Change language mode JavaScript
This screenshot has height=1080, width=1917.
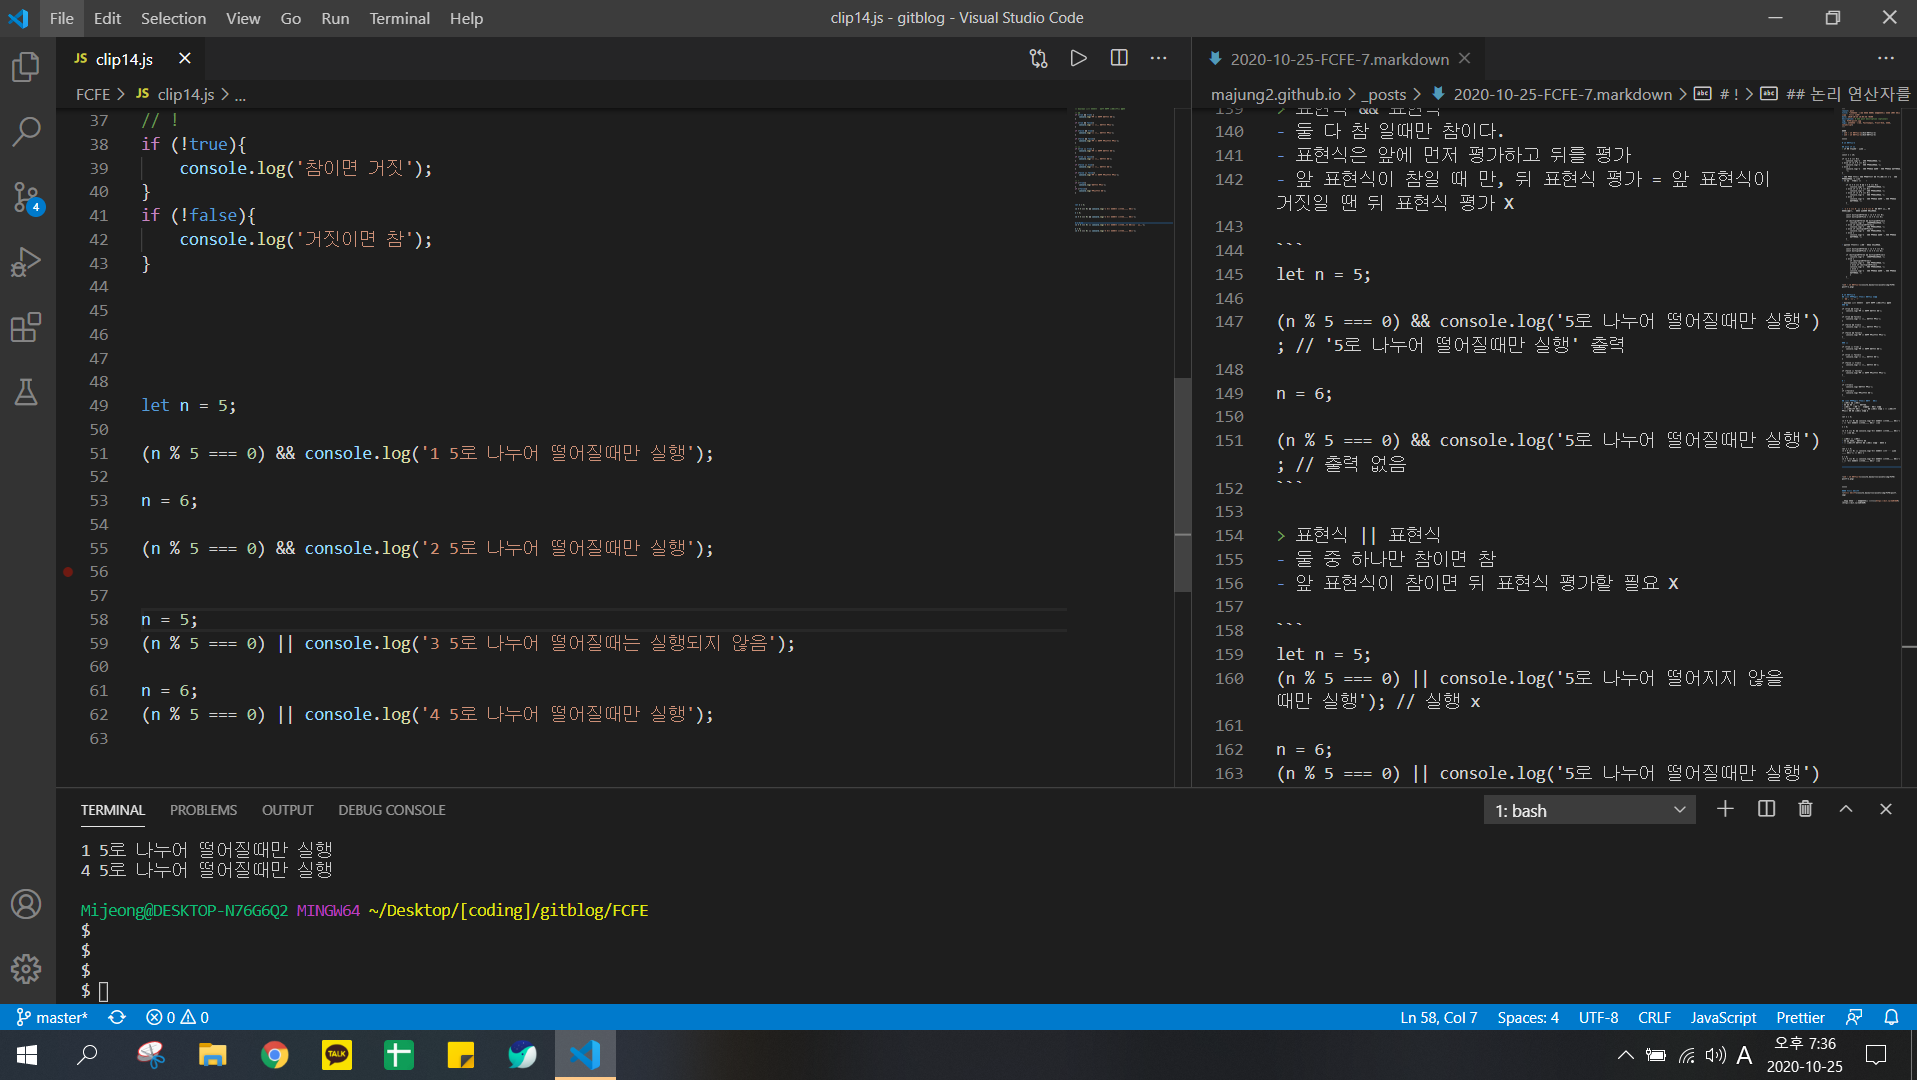tap(1723, 1017)
